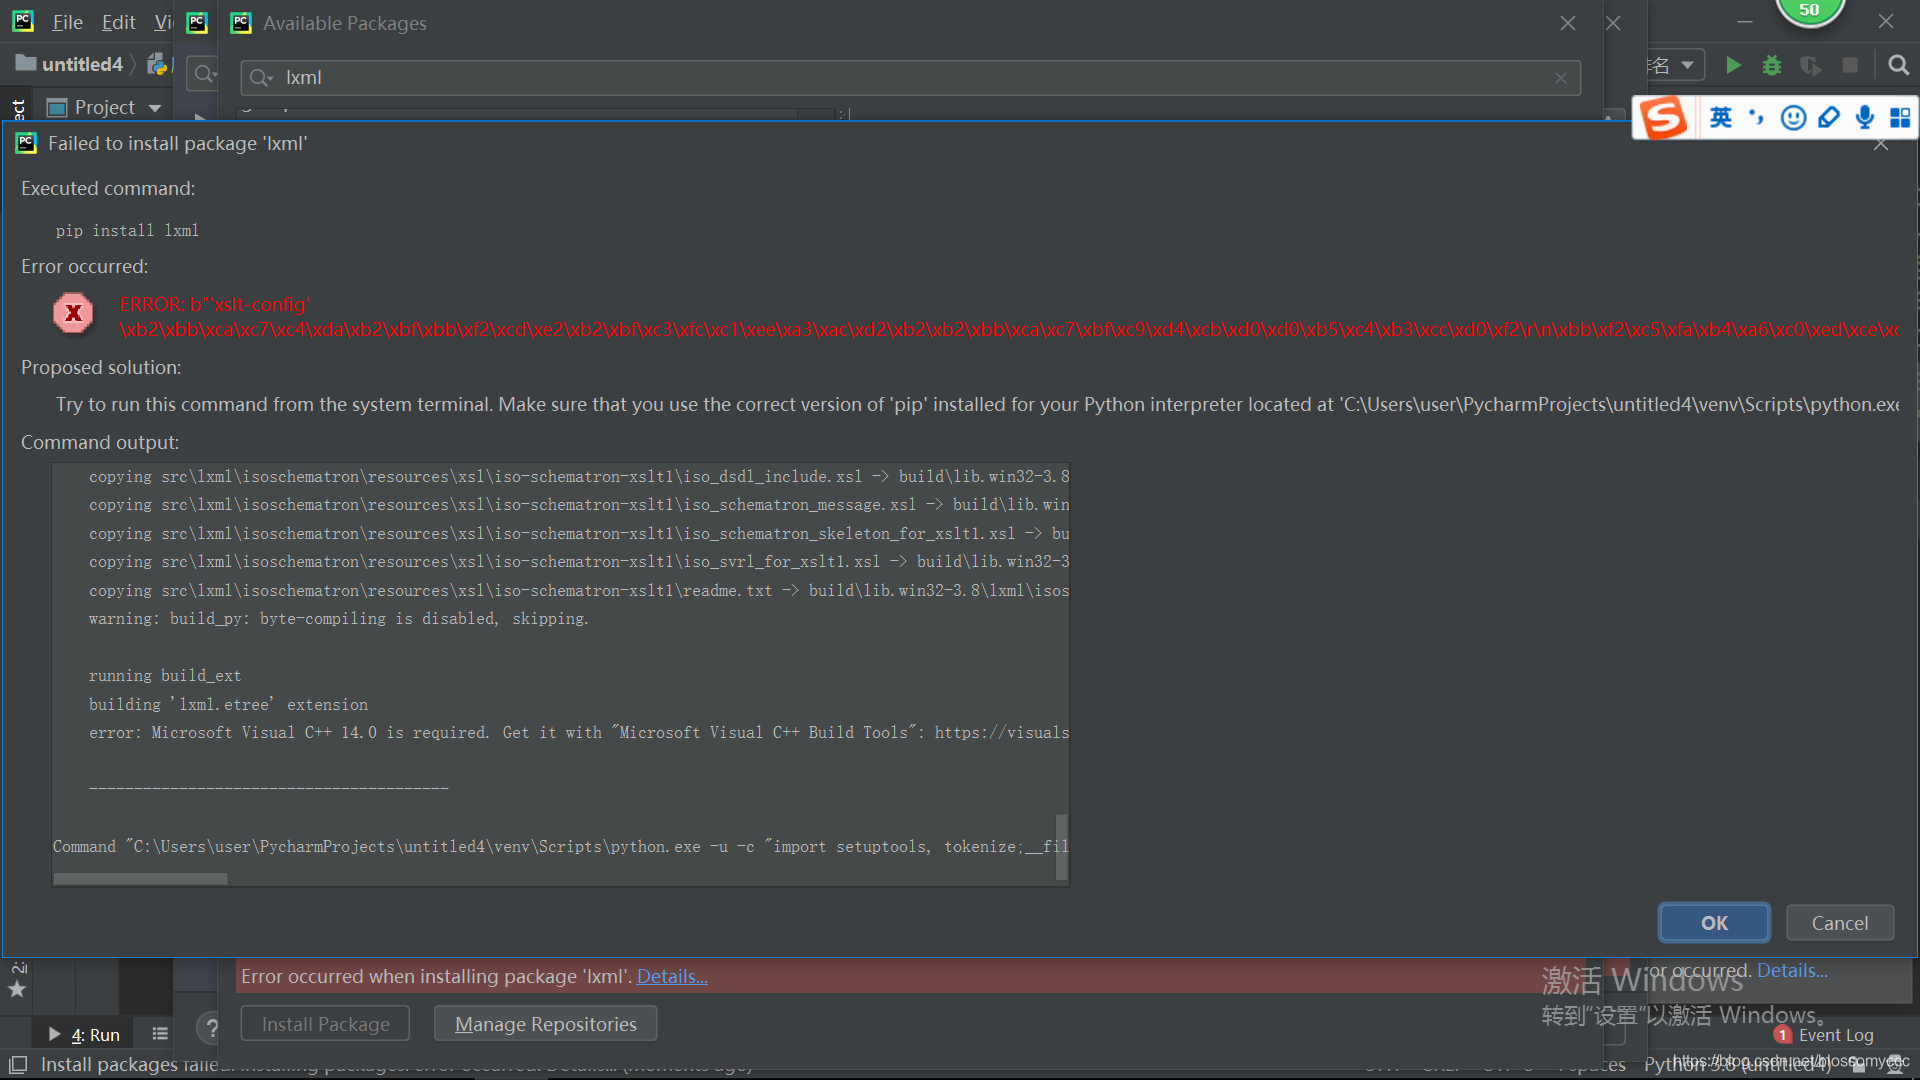This screenshot has width=1920, height=1080.
Task: Click the pip install lxml command text
Action: [x=127, y=231]
